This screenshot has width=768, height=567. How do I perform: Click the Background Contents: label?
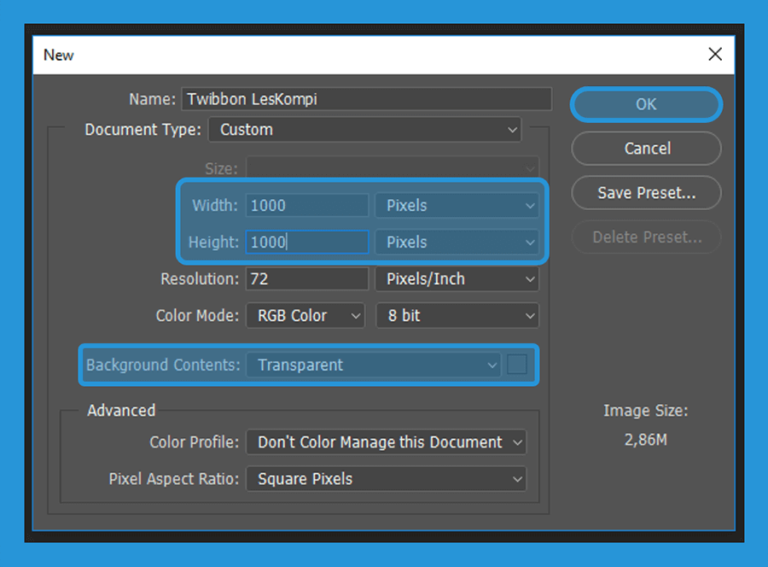(x=164, y=365)
